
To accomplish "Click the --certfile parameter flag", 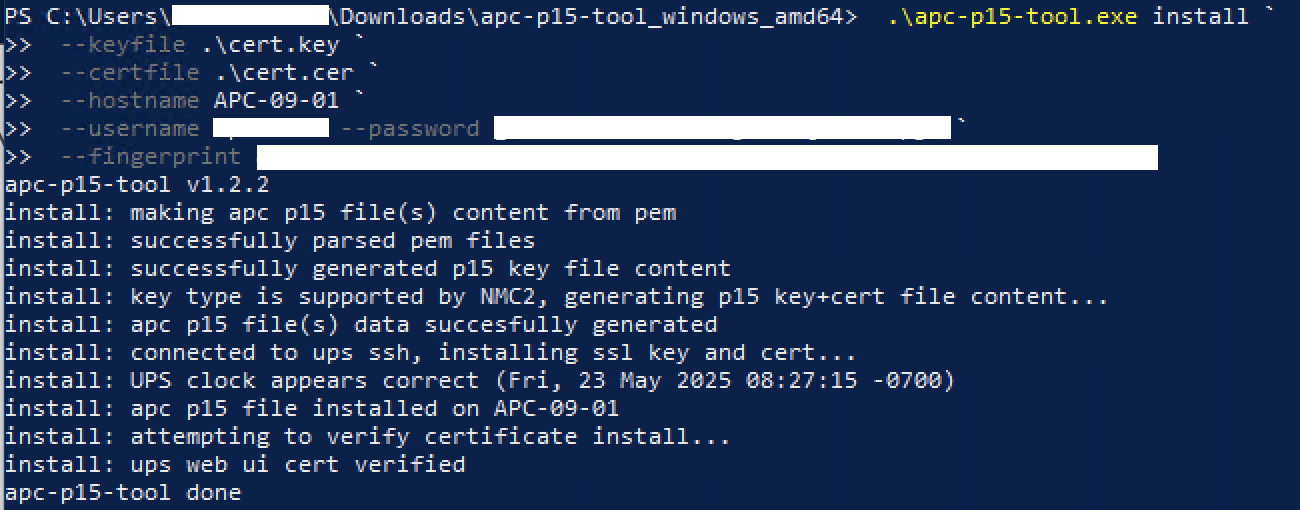I will click(129, 72).
